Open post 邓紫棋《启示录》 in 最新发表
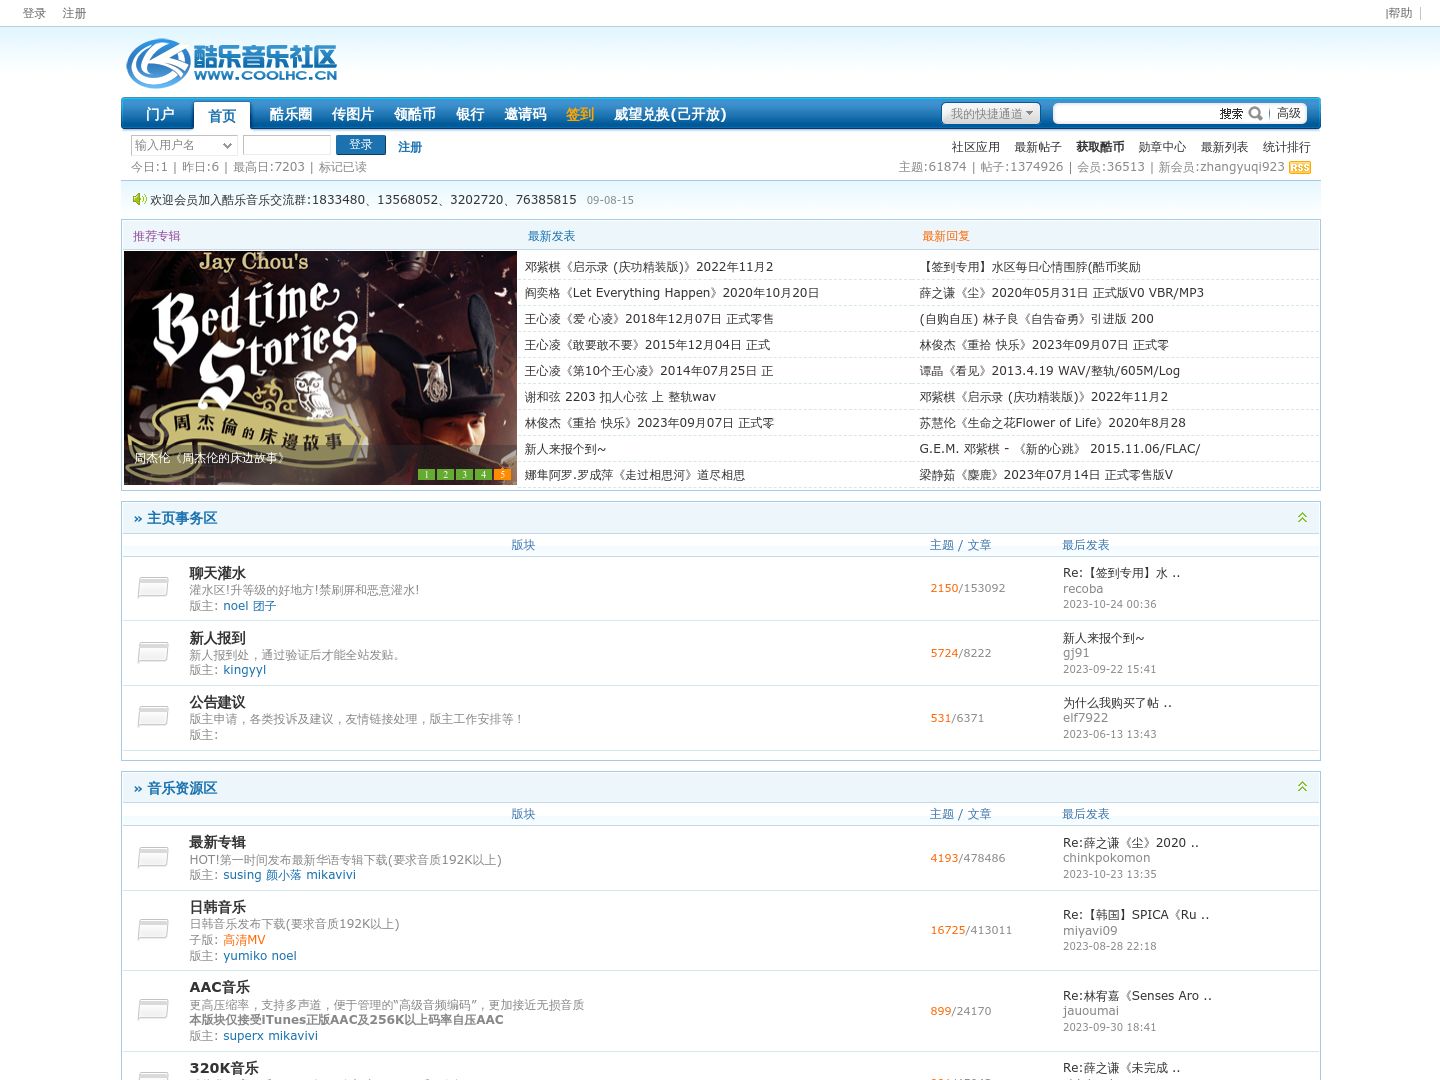 pyautogui.click(x=649, y=267)
